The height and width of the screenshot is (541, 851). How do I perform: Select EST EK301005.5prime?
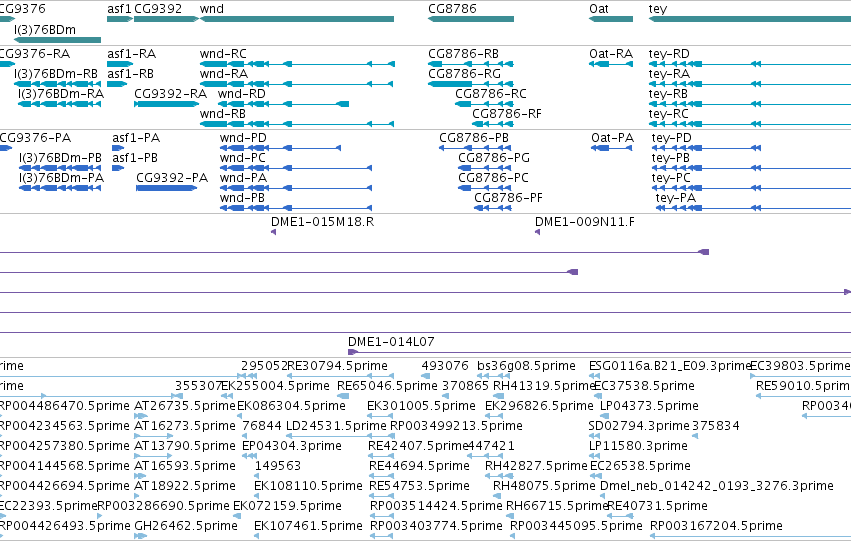(380, 416)
